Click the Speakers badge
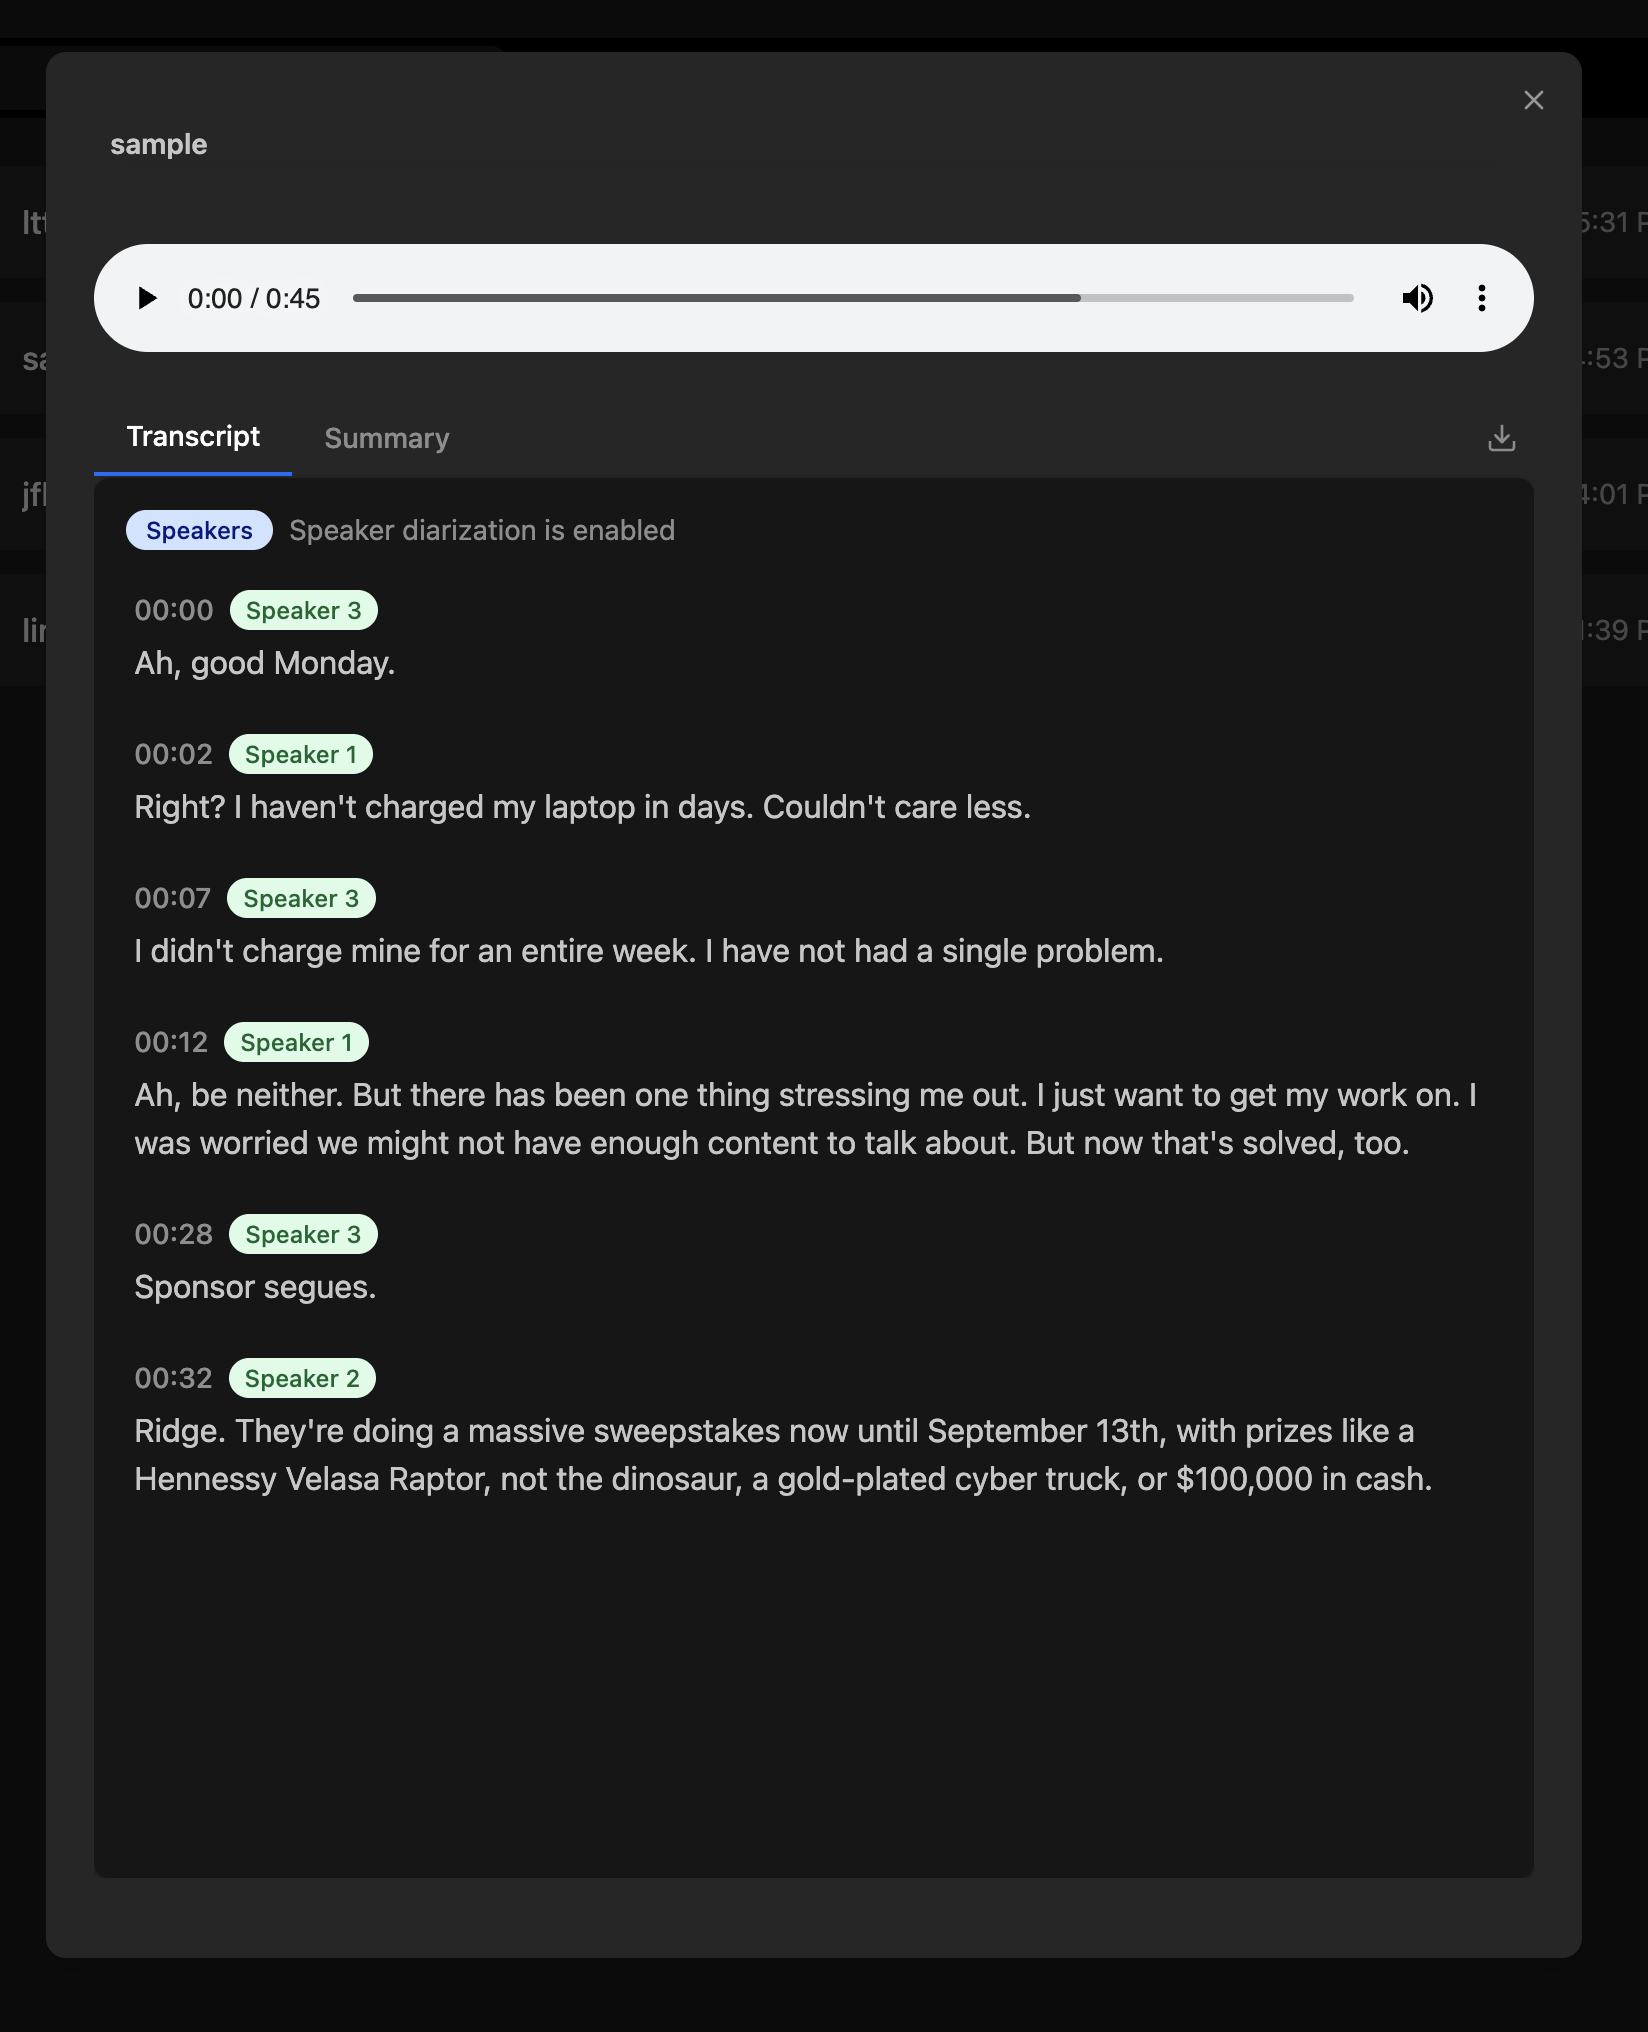 (x=199, y=530)
